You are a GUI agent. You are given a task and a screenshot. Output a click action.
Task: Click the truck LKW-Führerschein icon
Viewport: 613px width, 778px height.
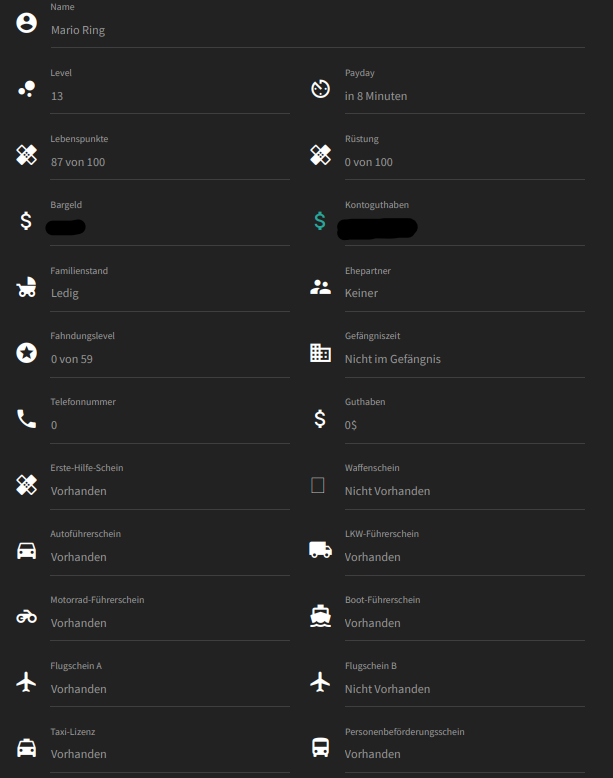320,549
